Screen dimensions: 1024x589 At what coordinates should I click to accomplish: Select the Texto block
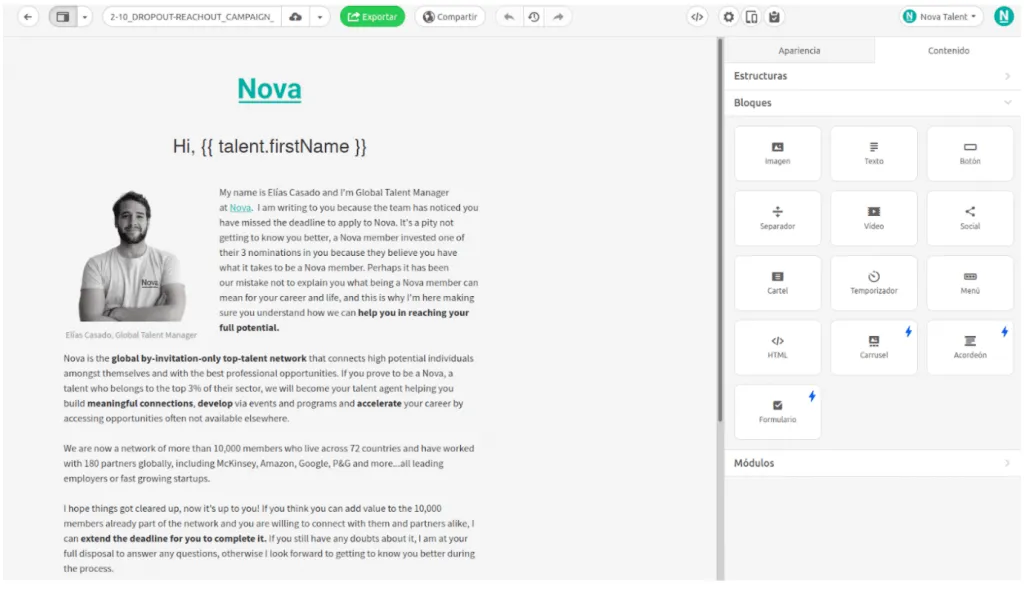click(874, 153)
